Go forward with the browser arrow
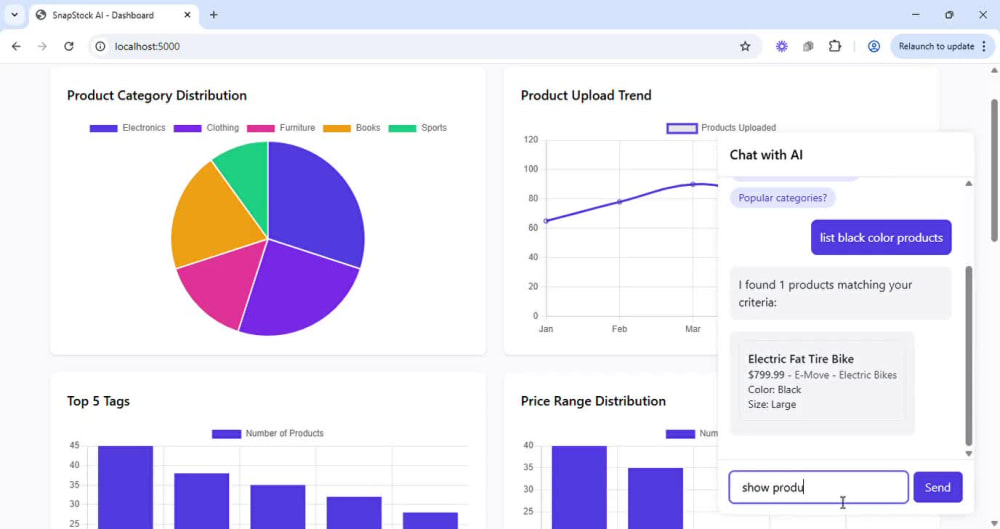Image resolution: width=1000 pixels, height=529 pixels. coord(42,46)
